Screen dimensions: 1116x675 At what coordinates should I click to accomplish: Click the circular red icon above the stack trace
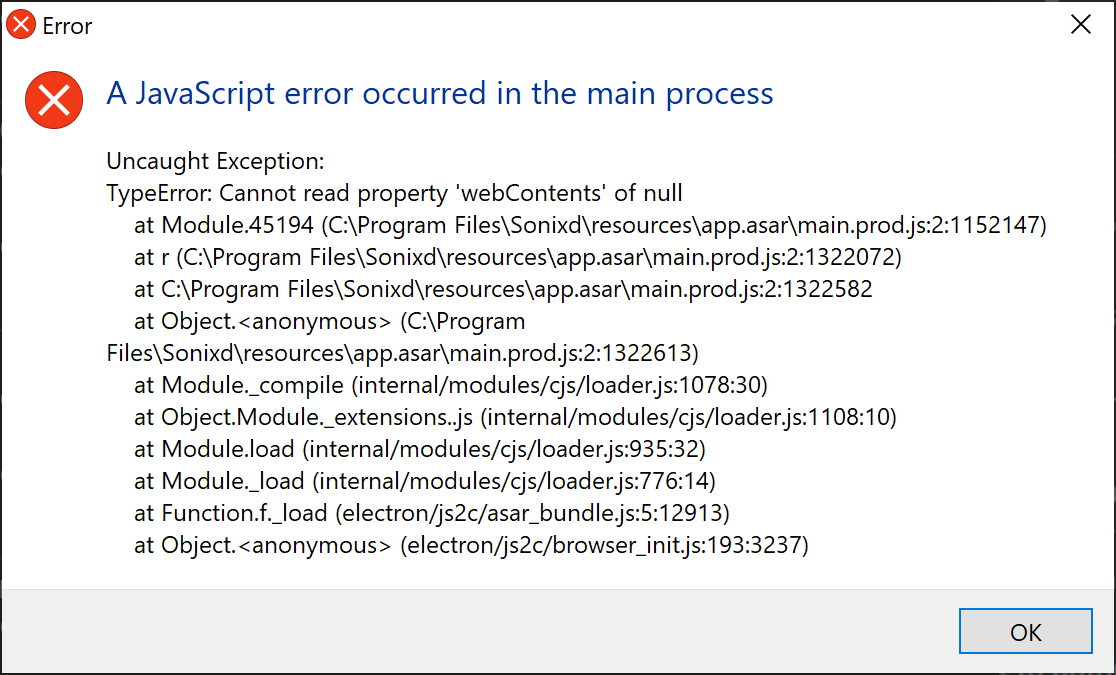pyautogui.click(x=53, y=100)
